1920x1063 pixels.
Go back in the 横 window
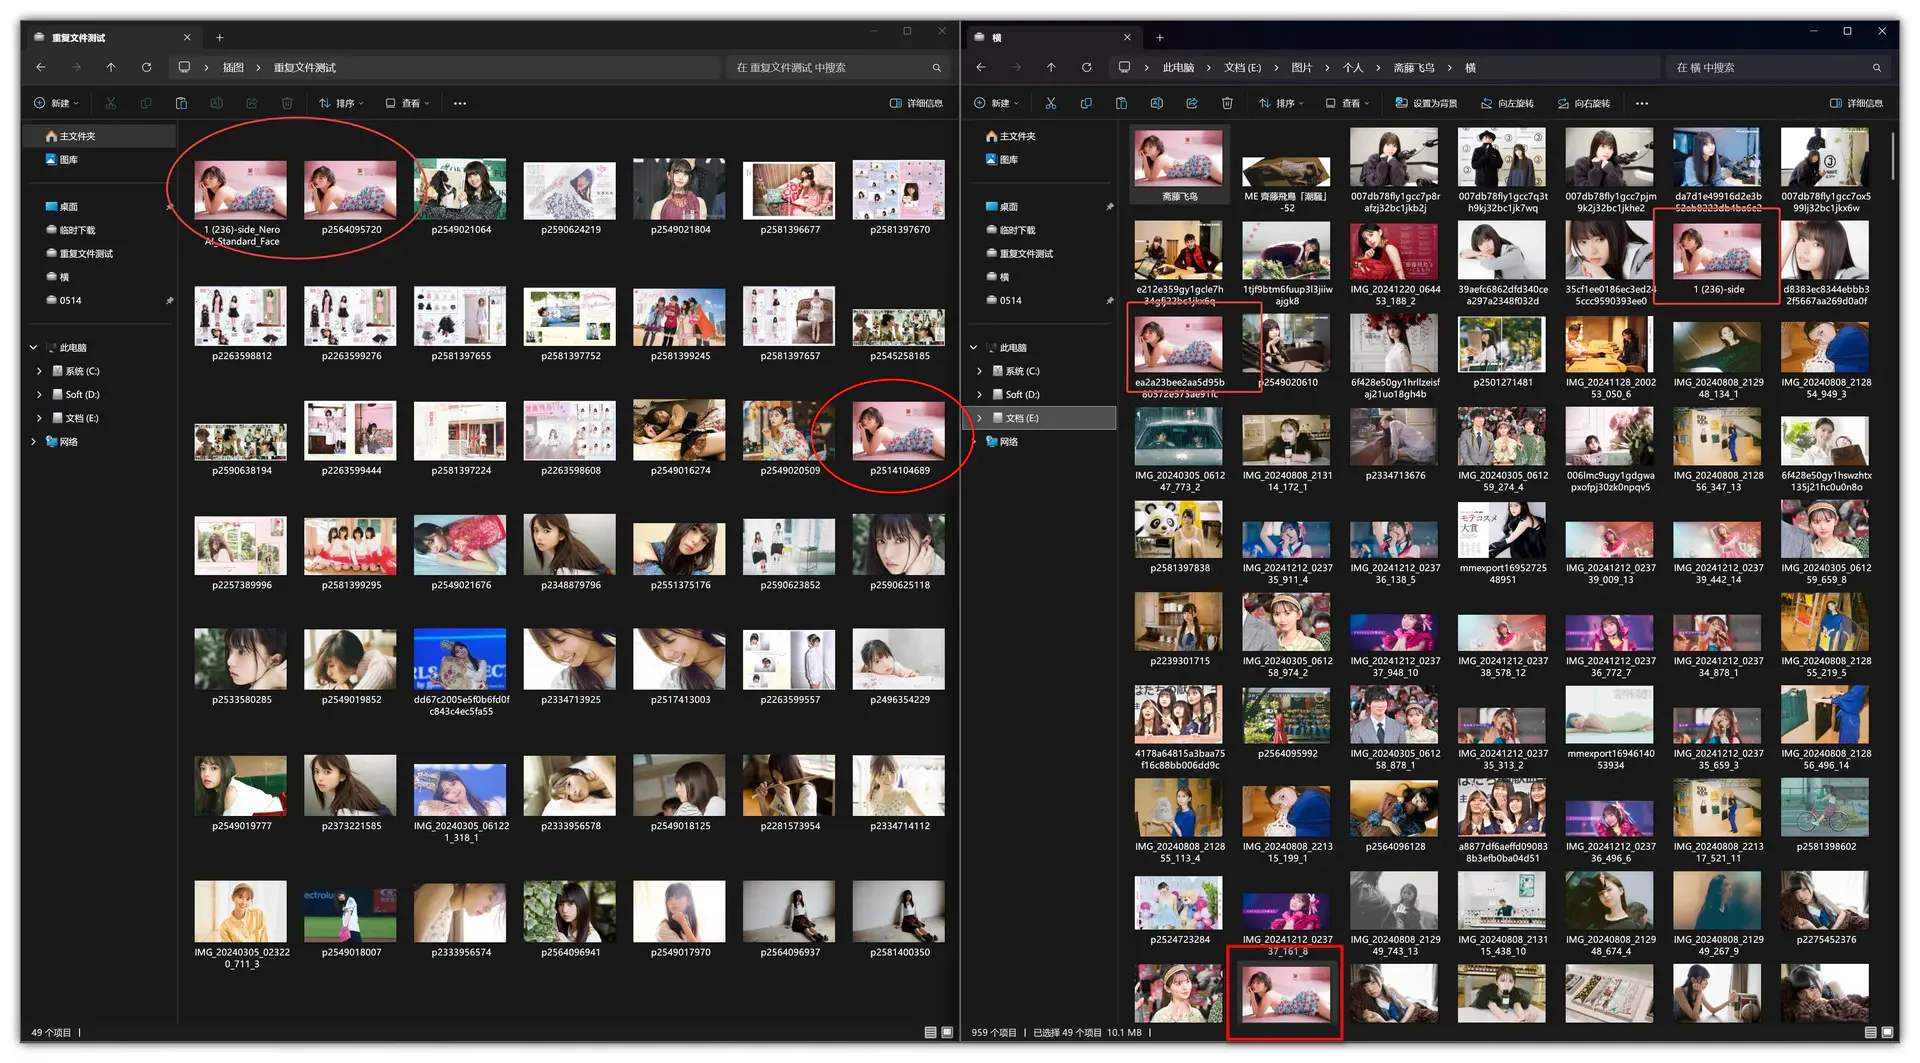981,67
